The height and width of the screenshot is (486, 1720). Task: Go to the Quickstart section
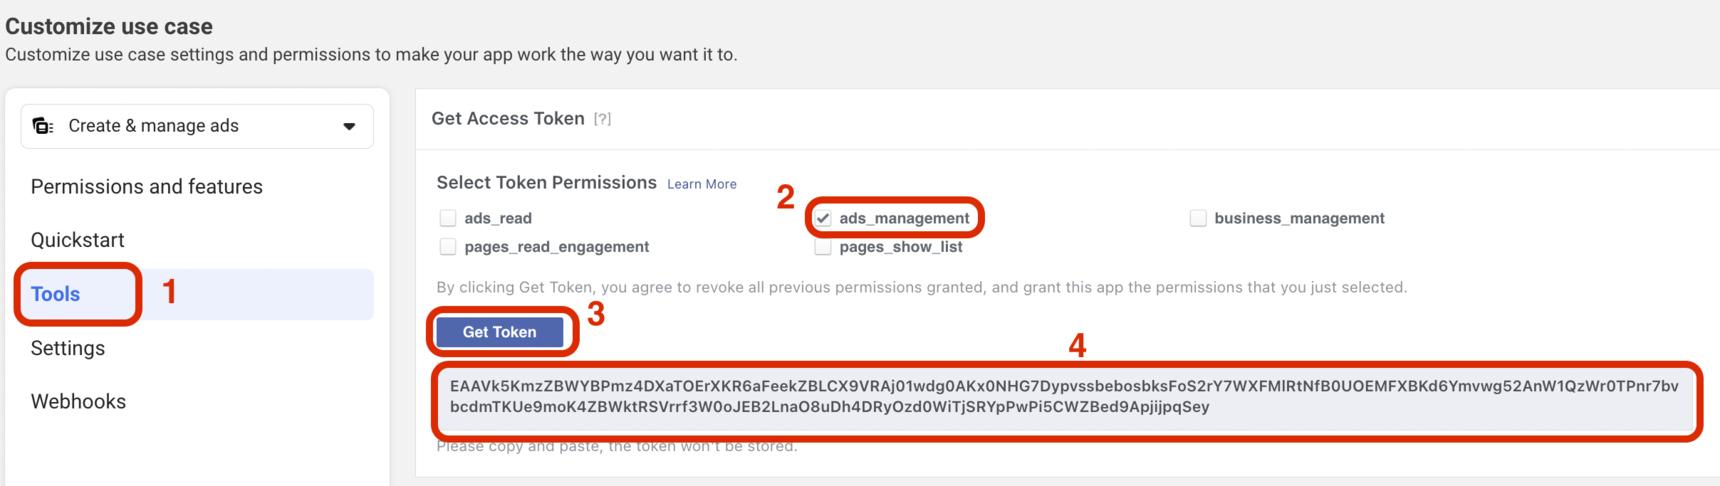78,240
